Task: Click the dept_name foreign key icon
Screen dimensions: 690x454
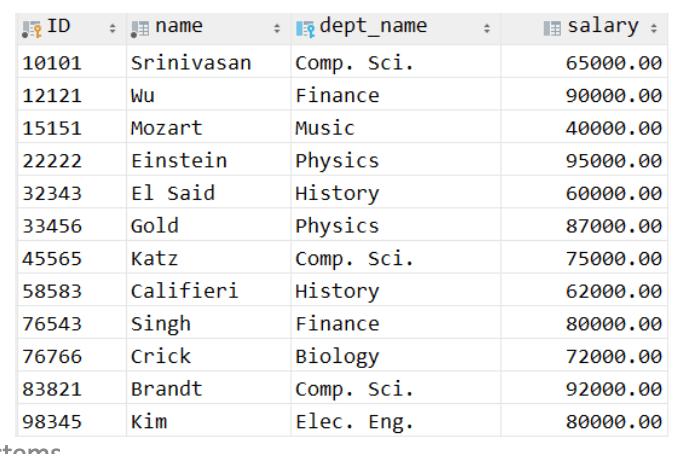Action: tap(305, 29)
